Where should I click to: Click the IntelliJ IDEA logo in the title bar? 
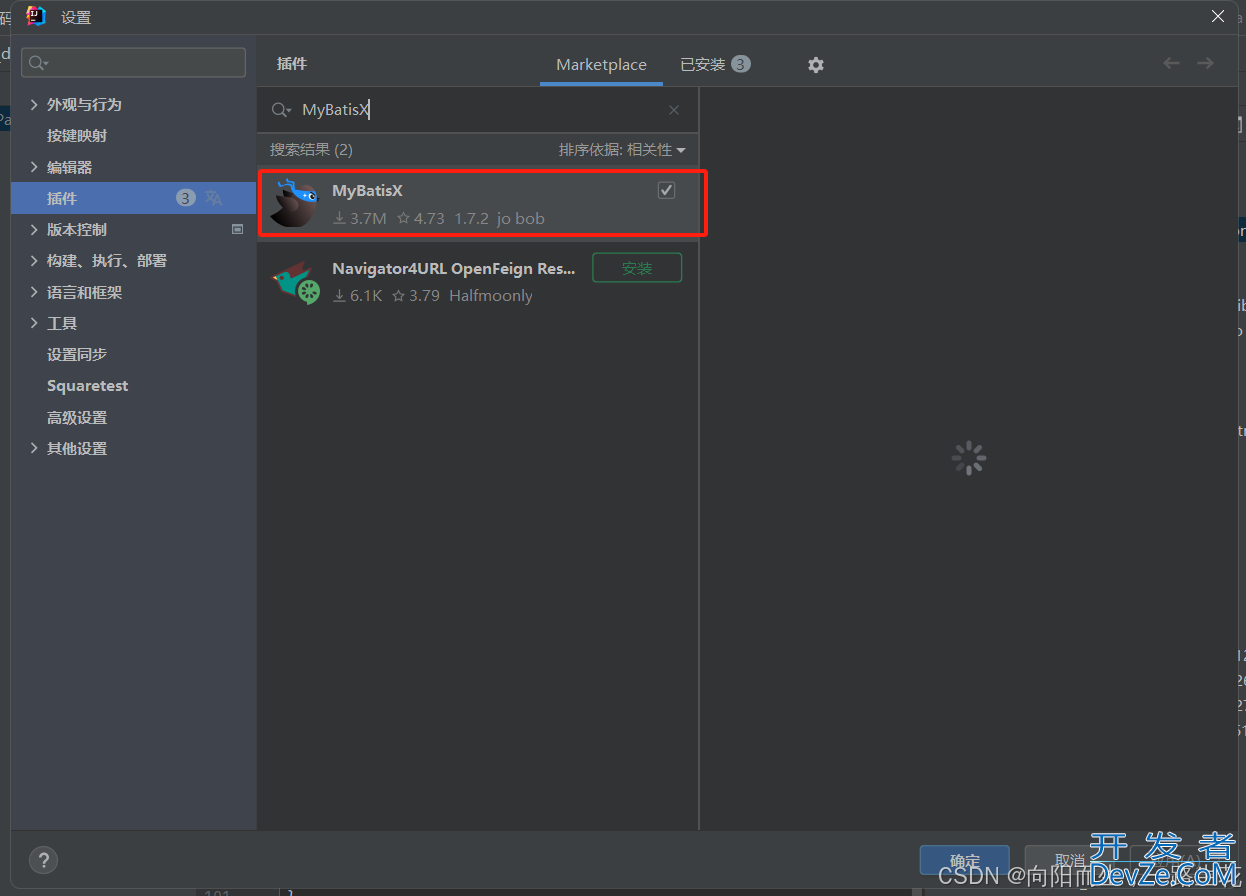[36, 16]
